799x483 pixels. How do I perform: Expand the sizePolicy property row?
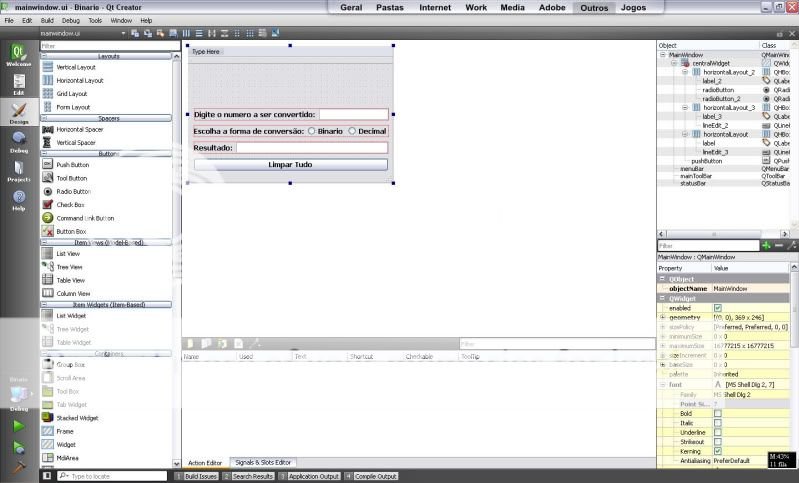(x=662, y=327)
